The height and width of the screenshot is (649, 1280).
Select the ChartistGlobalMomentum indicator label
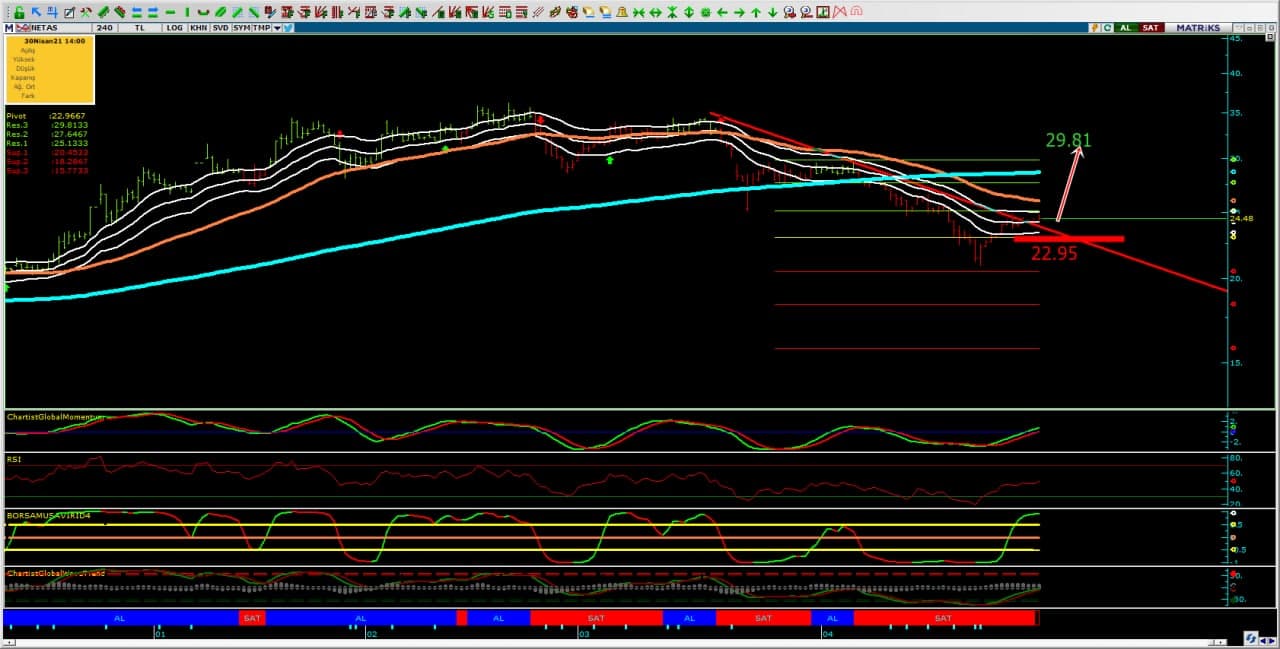[54, 415]
